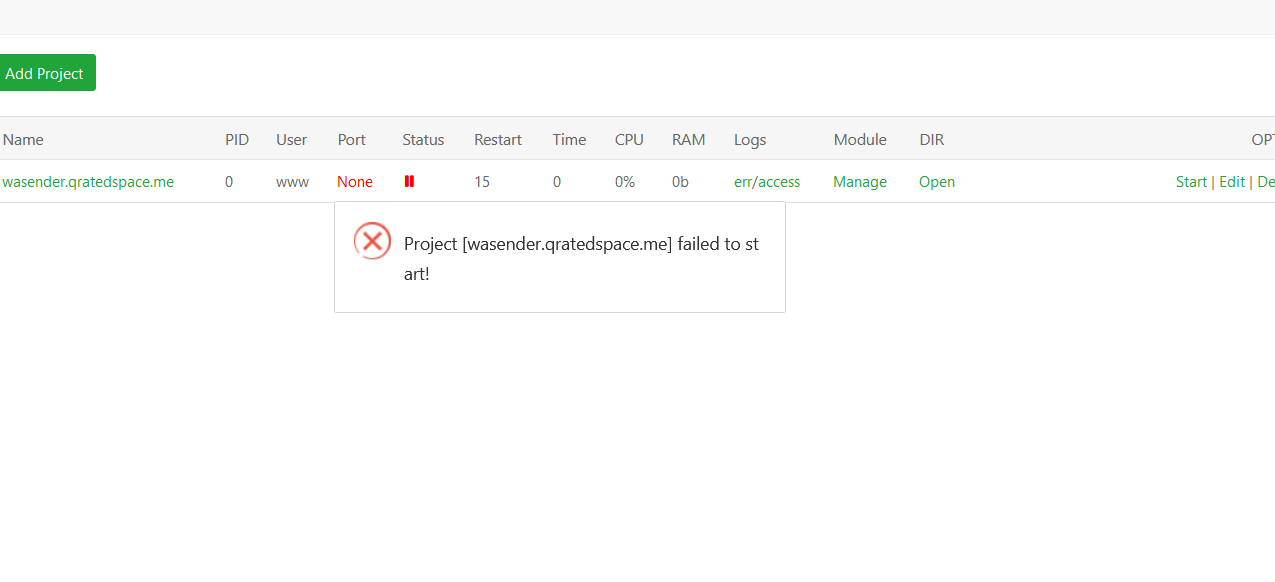
Task: Click the Name column header
Action: point(23,140)
